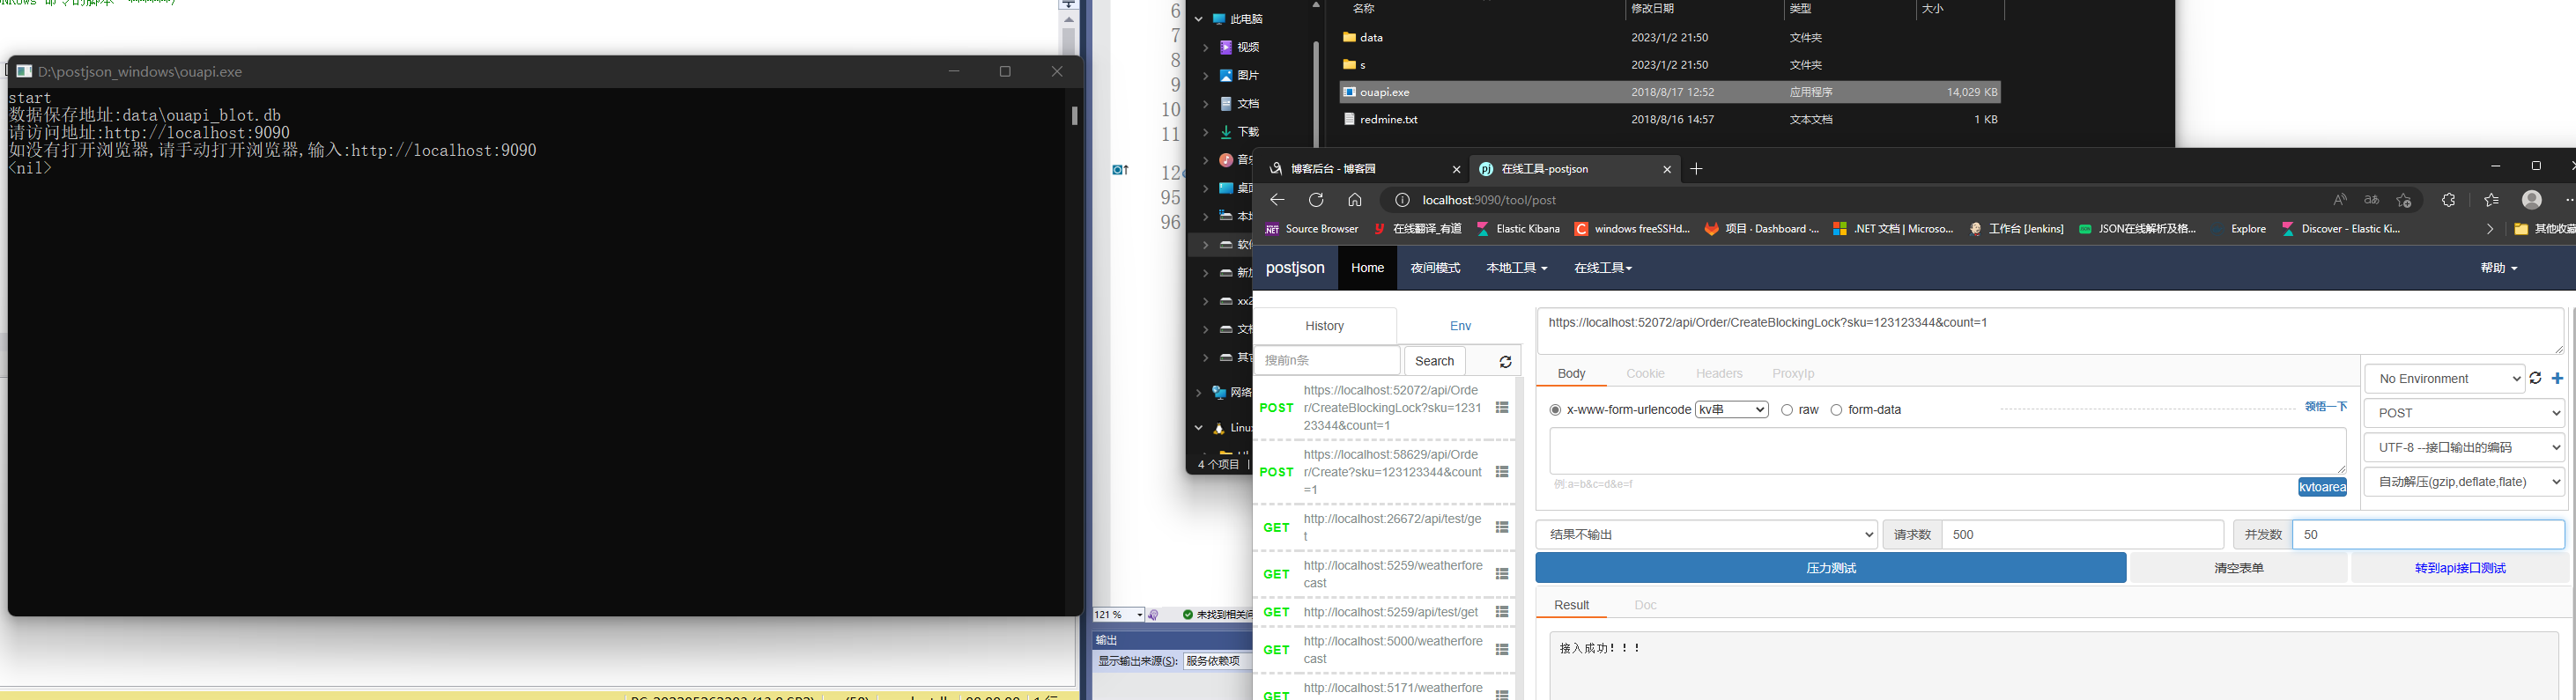Viewport: 2576px width, 700px height.
Task: Refresh the environment list
Action: [x=2535, y=378]
